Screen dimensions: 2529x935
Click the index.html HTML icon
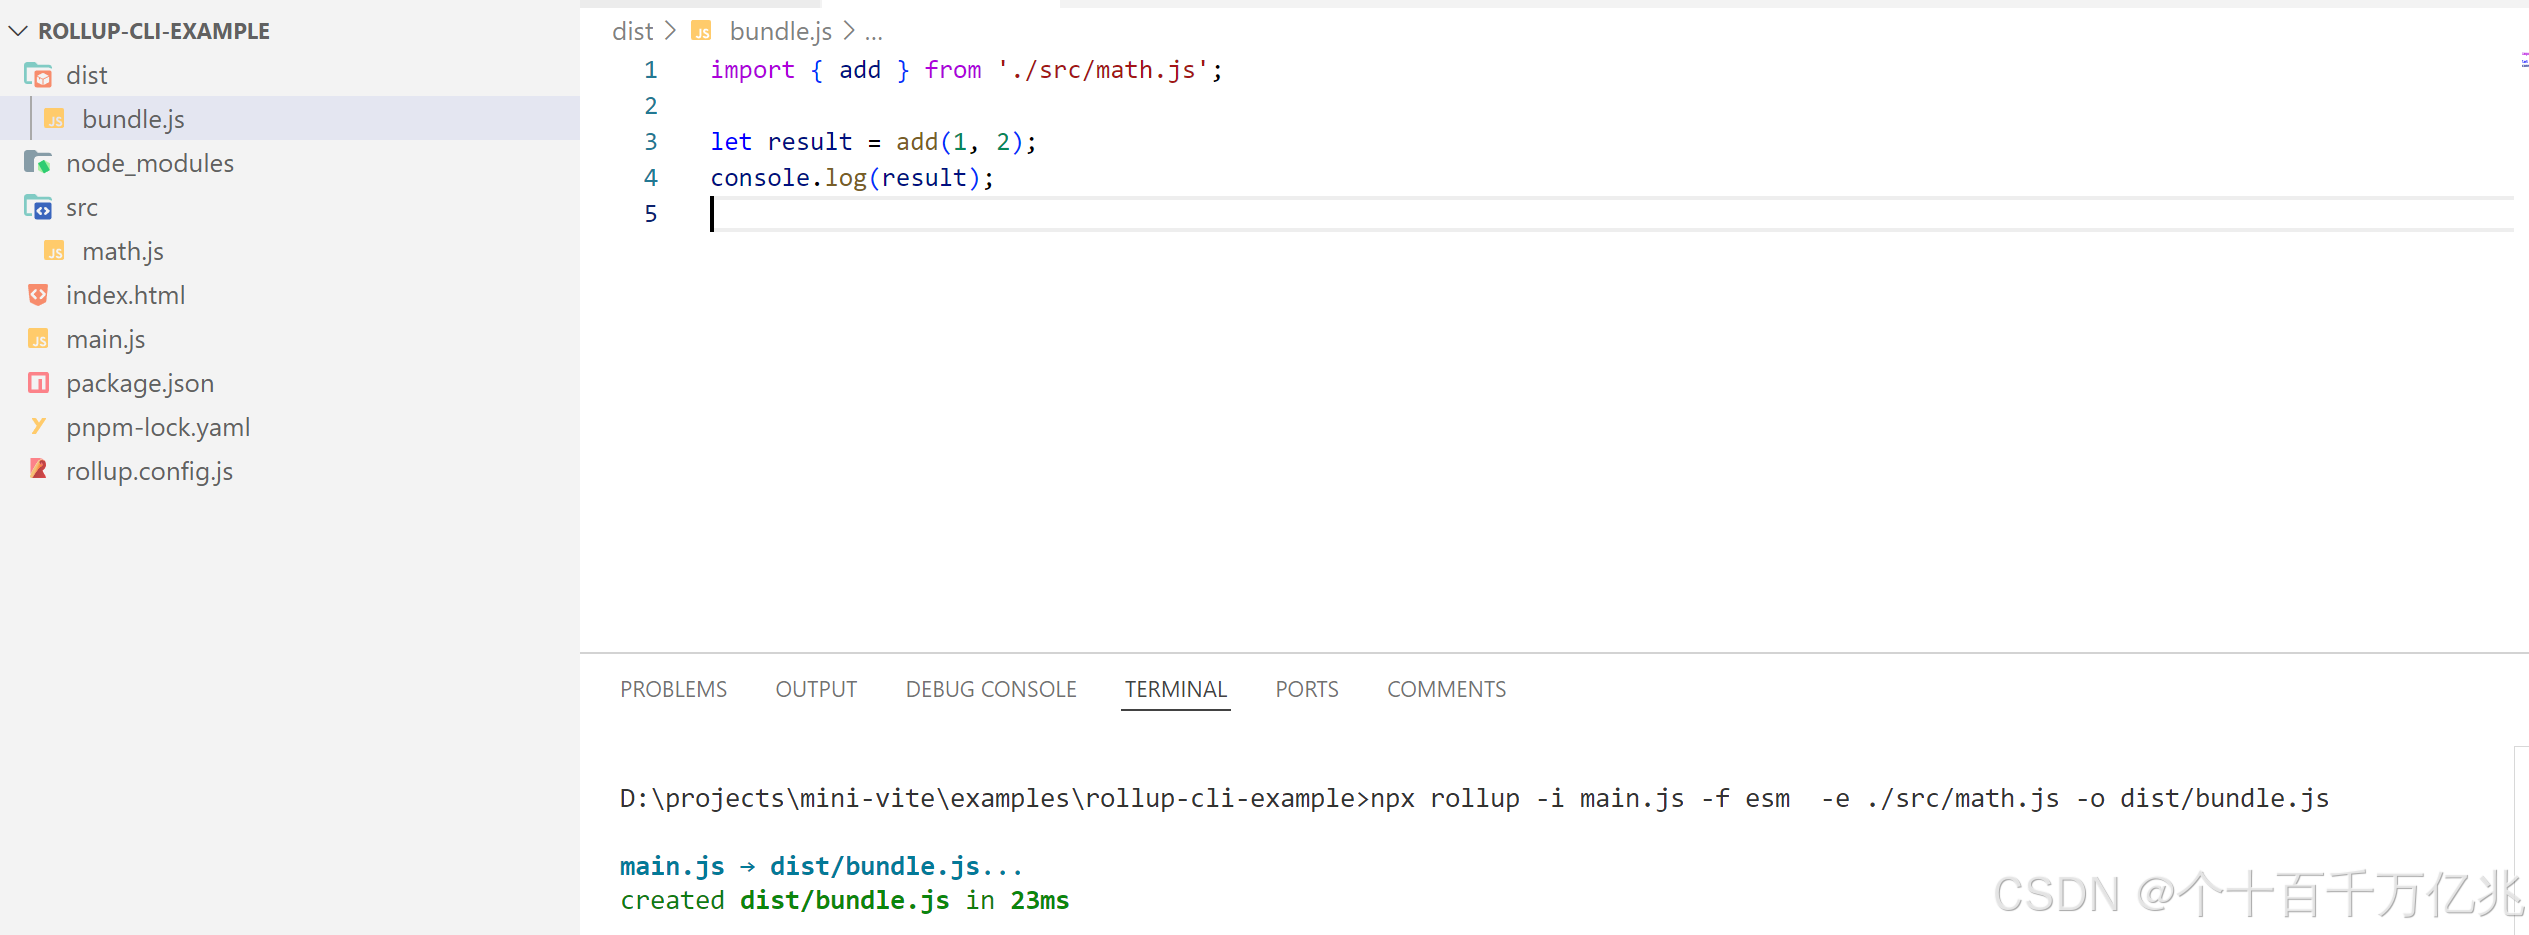pos(38,295)
